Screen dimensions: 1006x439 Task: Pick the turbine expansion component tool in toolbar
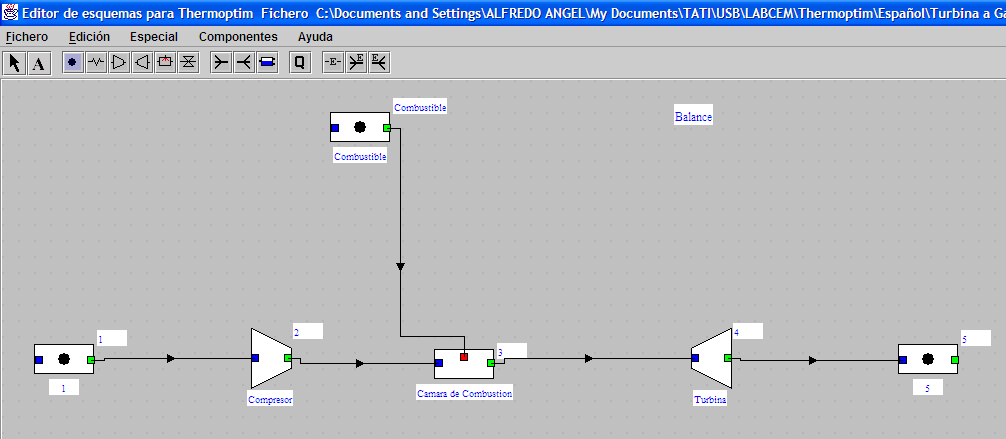click(142, 62)
